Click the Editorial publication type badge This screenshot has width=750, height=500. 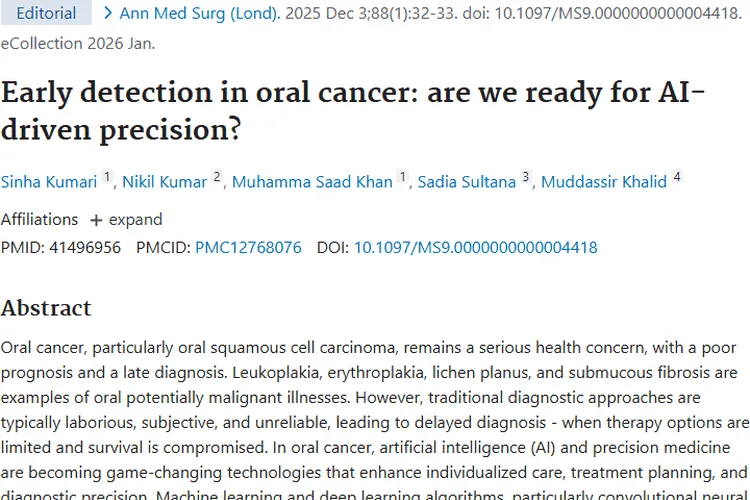click(46, 13)
